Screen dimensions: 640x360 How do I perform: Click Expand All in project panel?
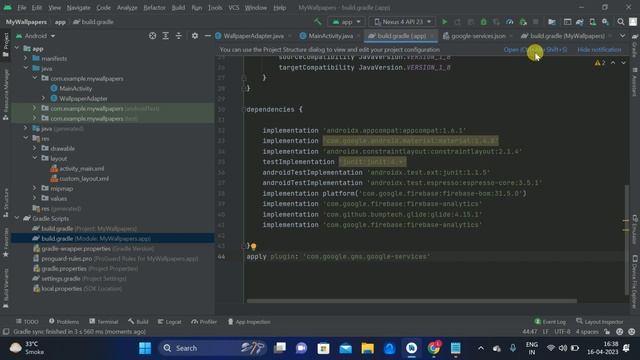[x=165, y=36]
